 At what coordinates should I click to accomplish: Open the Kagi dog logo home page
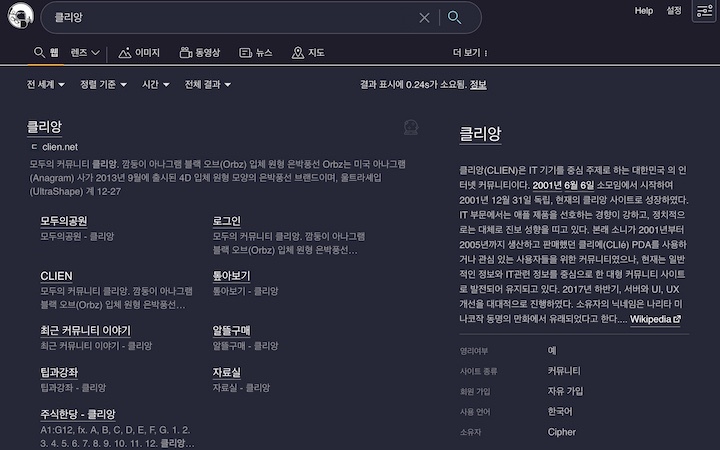coord(20,16)
